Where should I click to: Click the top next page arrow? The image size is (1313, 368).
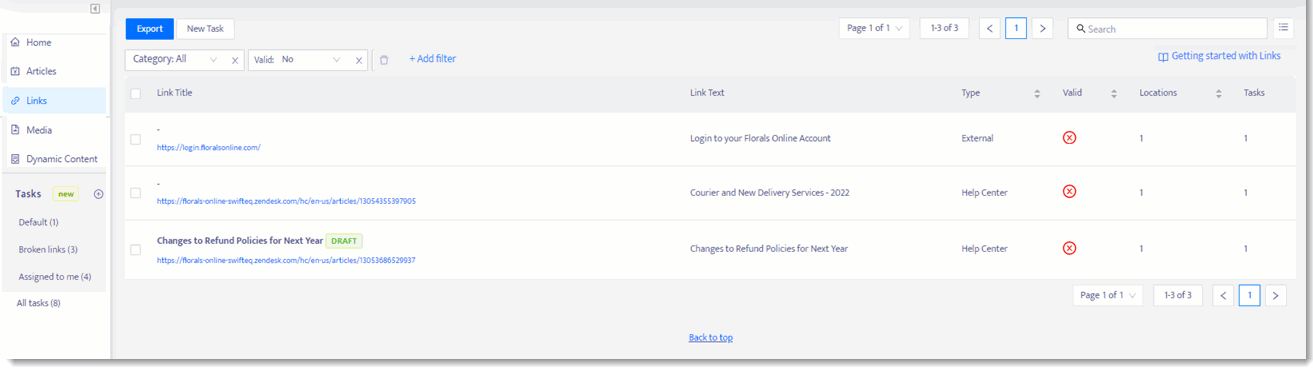point(1043,29)
